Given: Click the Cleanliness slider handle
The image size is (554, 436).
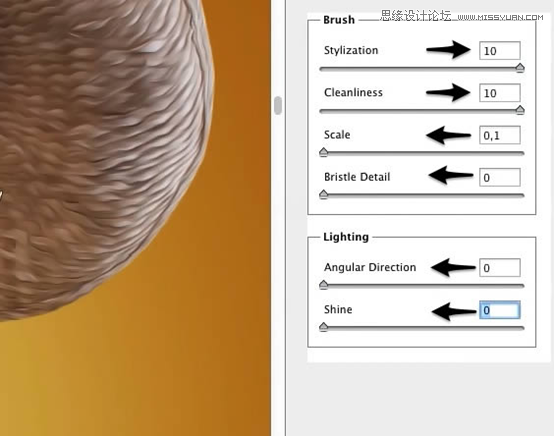Looking at the screenshot, I should coord(520,110).
